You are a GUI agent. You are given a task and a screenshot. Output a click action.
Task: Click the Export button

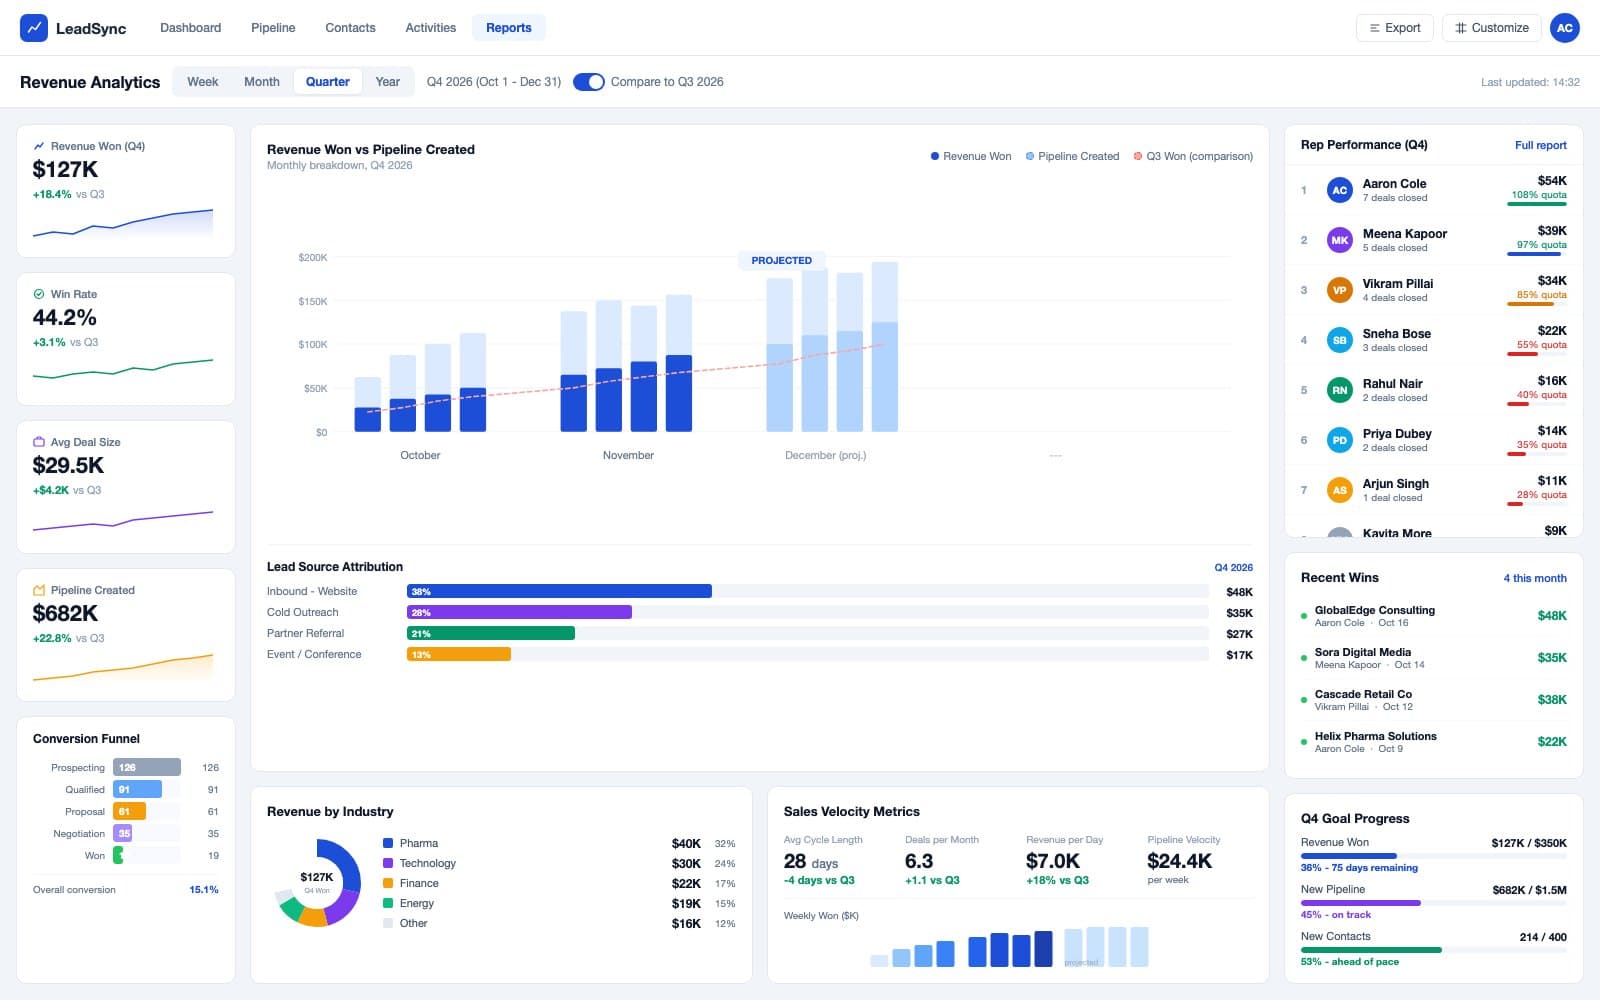[x=1395, y=28]
